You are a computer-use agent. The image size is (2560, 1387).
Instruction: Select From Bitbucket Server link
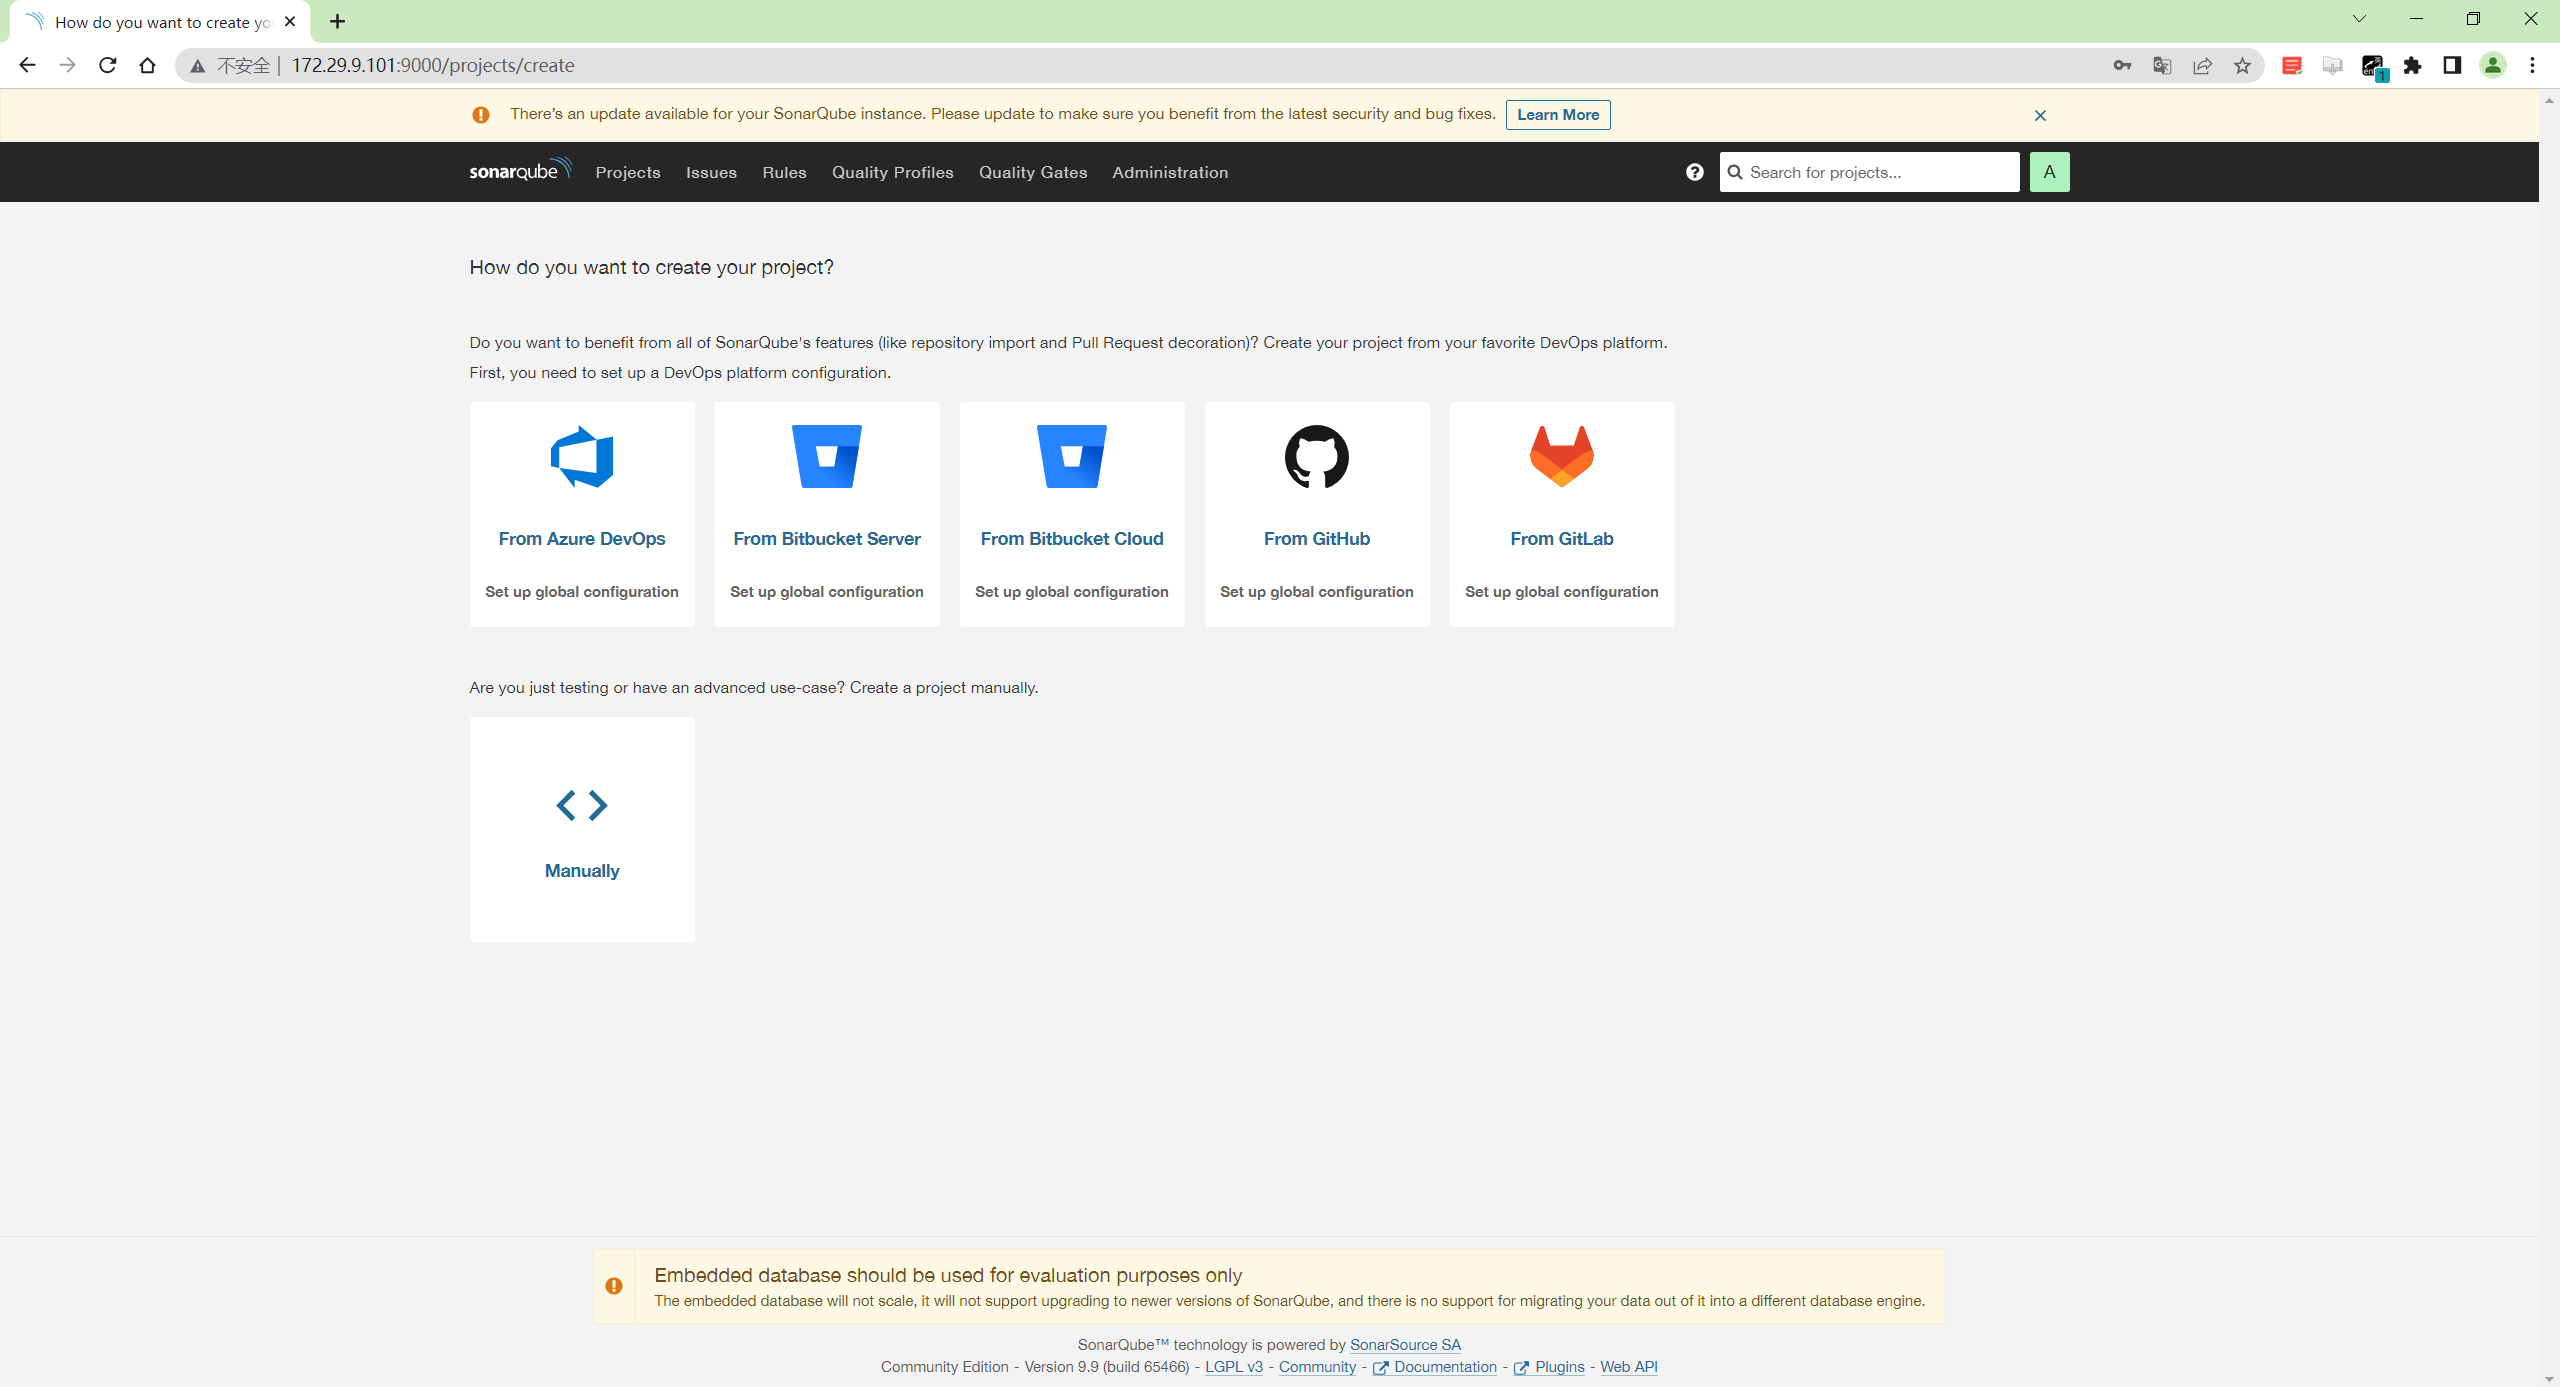pos(827,538)
